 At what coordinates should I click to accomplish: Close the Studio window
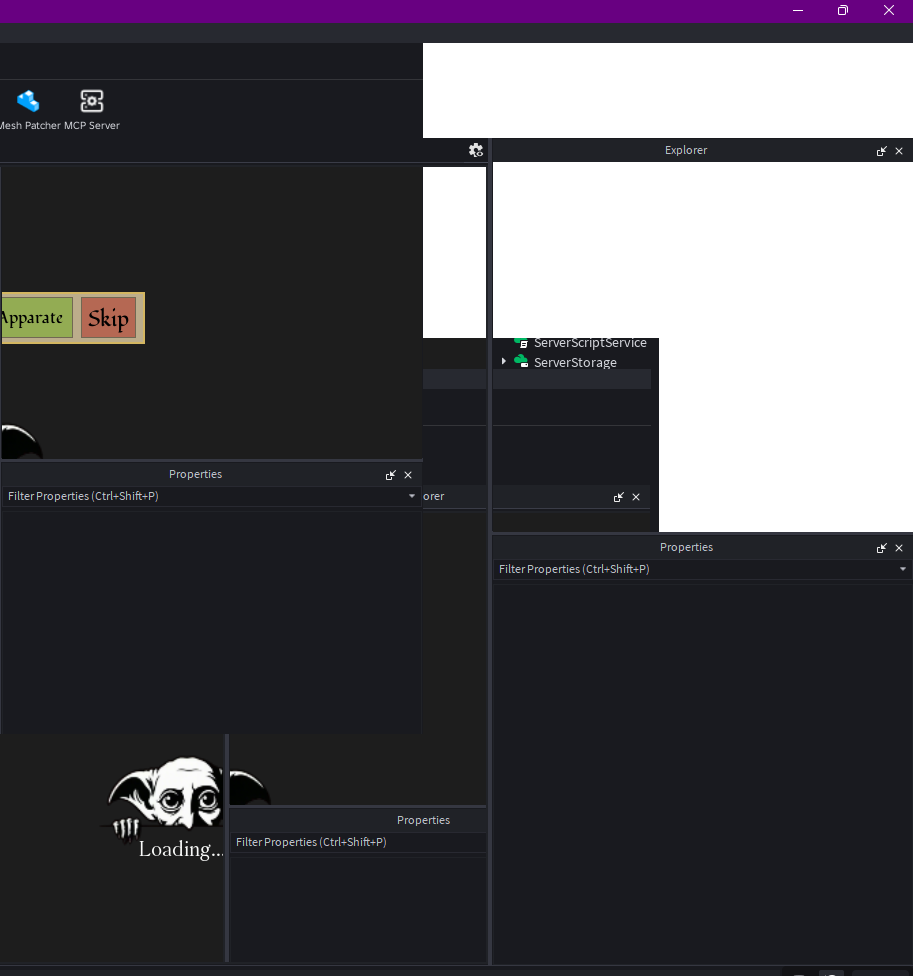tap(889, 11)
